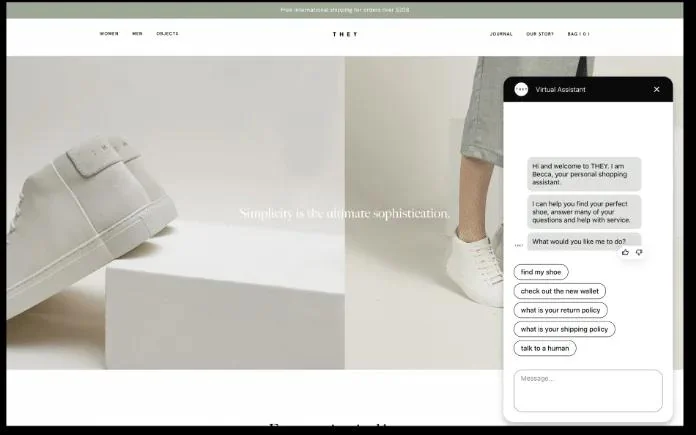Click the white sneaker on model's foot
The width and height of the screenshot is (696, 435).
coord(475,269)
